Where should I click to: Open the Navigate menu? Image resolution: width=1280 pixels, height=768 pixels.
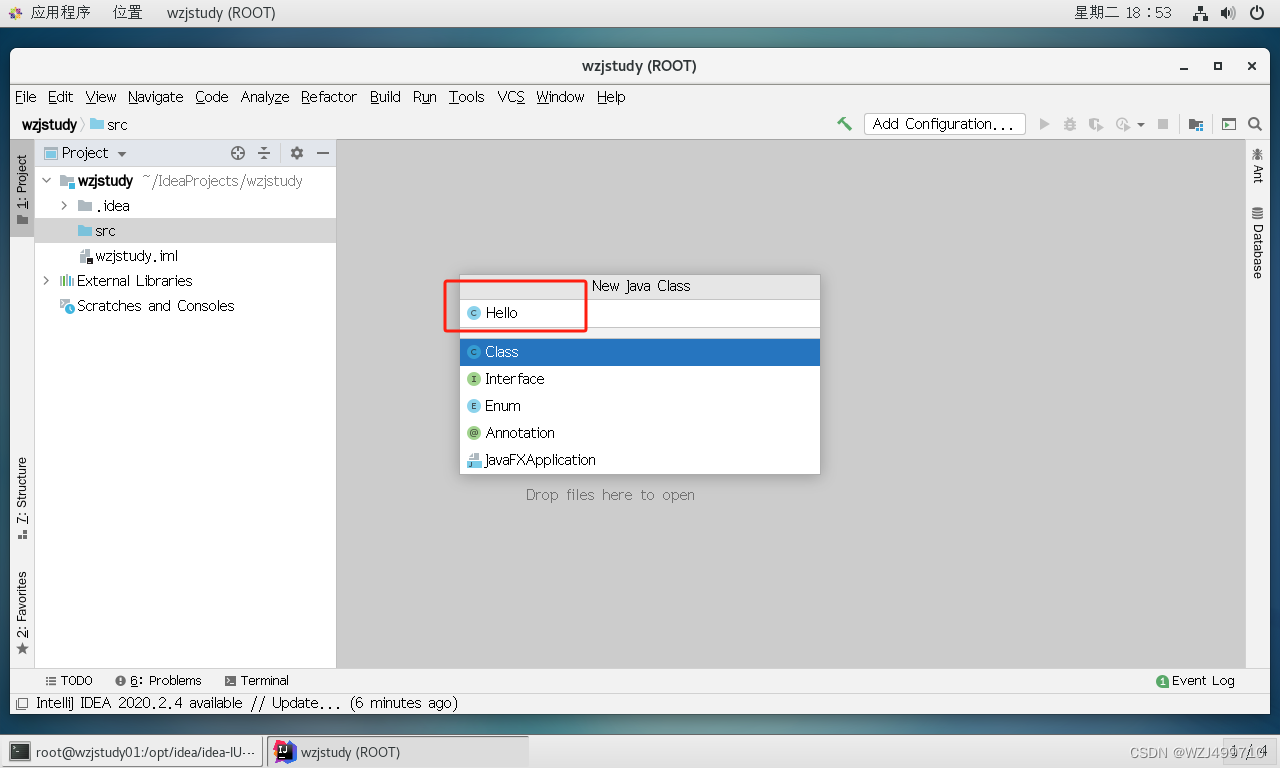pos(156,97)
